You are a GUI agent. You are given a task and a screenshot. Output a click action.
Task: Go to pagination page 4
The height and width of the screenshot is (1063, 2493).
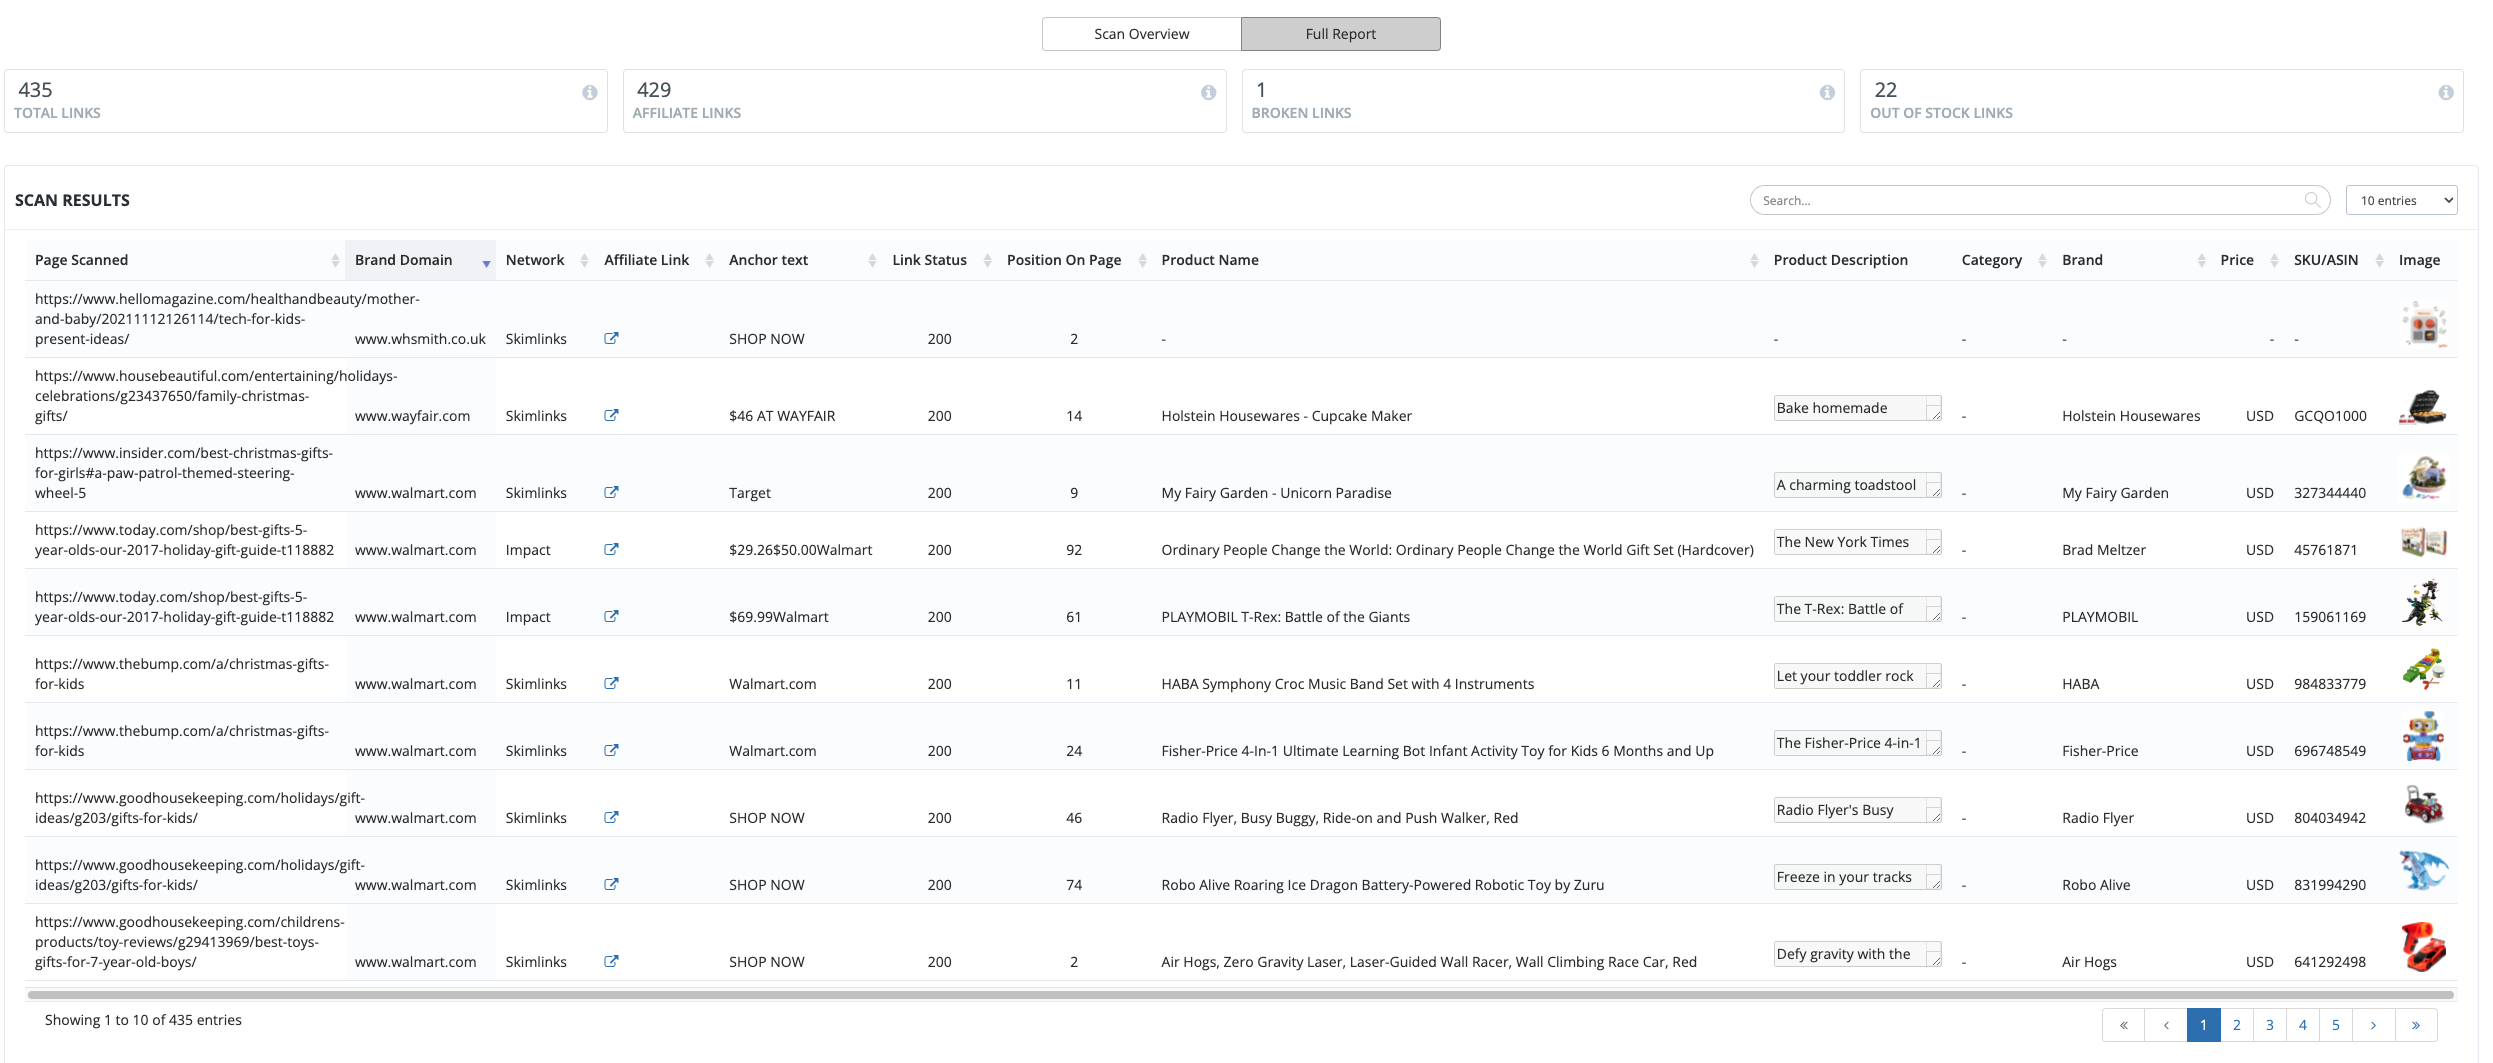click(x=2302, y=1025)
